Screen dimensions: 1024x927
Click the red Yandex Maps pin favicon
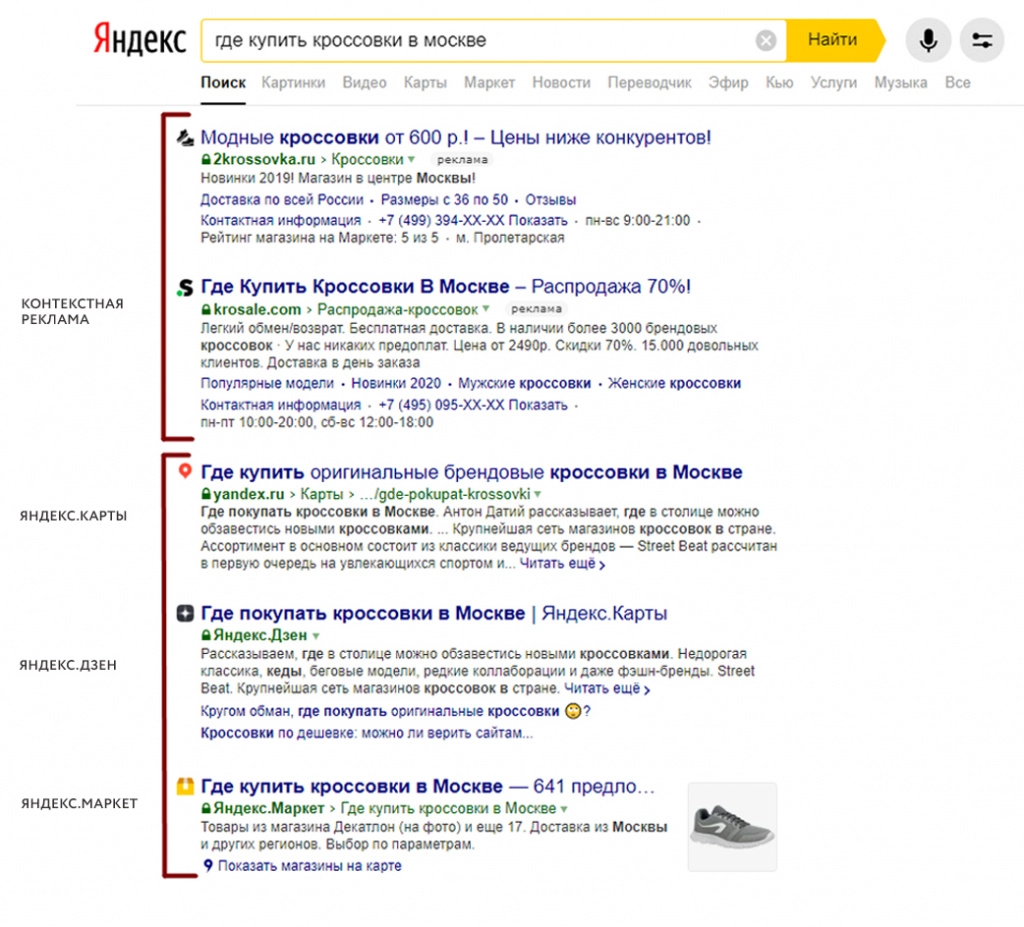(x=185, y=471)
